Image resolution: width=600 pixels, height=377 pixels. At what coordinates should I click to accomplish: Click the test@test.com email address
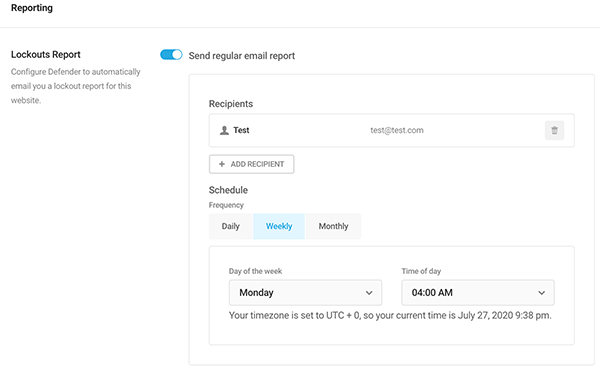397,130
